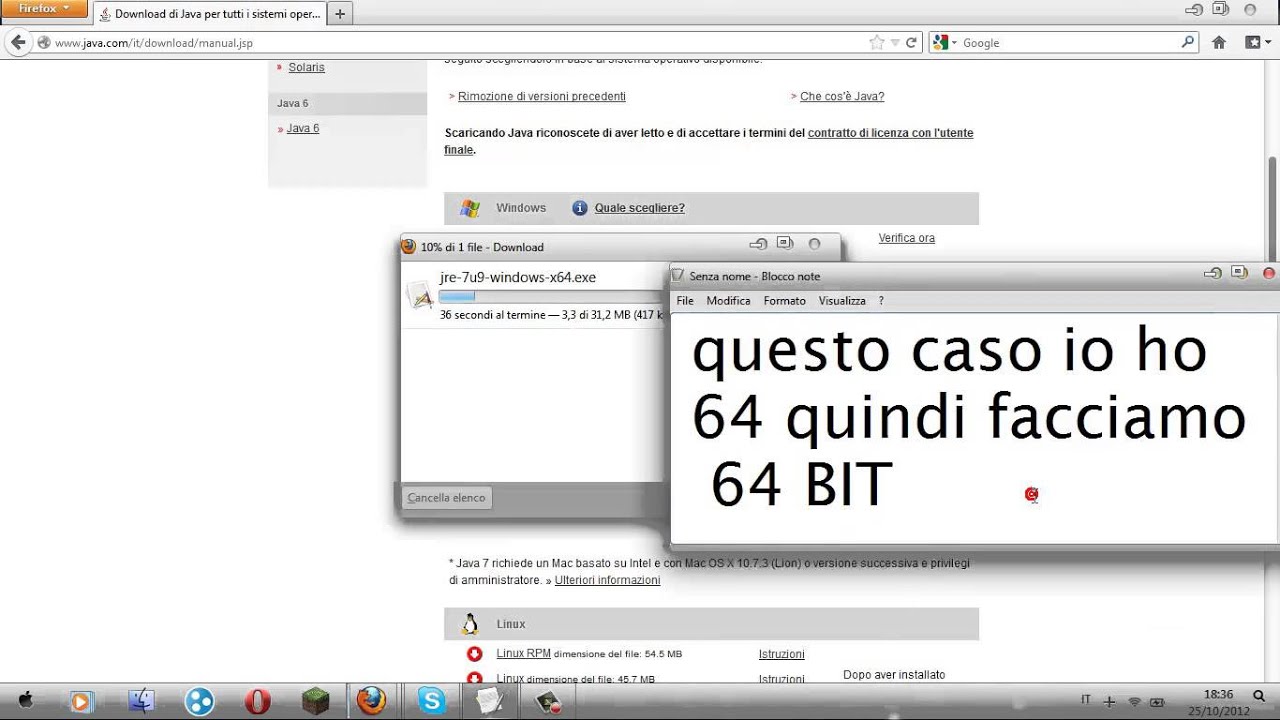
Task: Launch Opera from the taskbar
Action: click(258, 701)
